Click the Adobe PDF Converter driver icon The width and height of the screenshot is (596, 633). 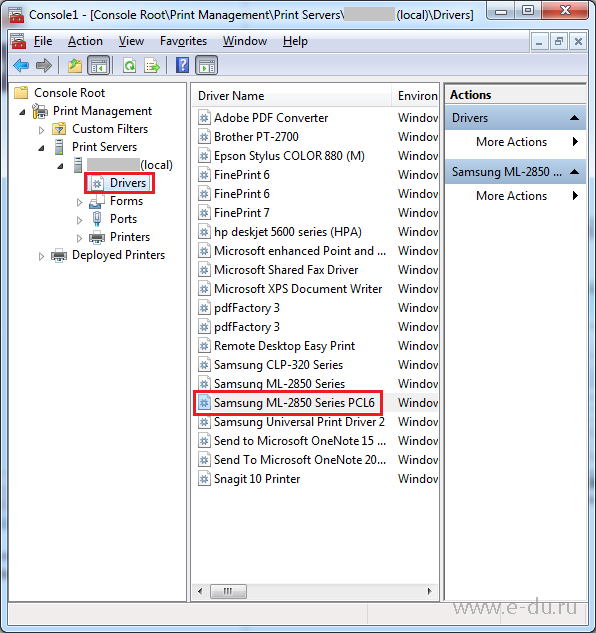204,118
